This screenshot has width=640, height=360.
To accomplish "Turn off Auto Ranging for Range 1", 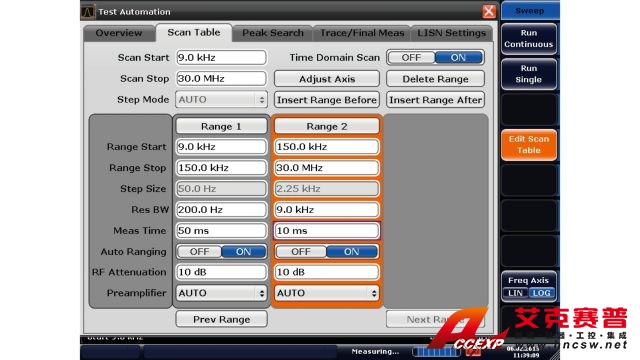I will (200, 252).
